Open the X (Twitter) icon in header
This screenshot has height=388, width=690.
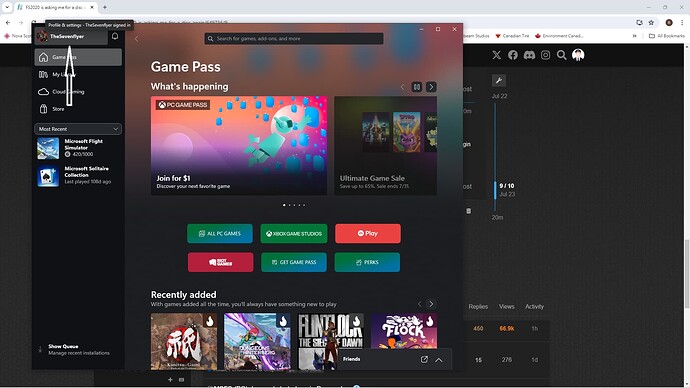click(497, 55)
